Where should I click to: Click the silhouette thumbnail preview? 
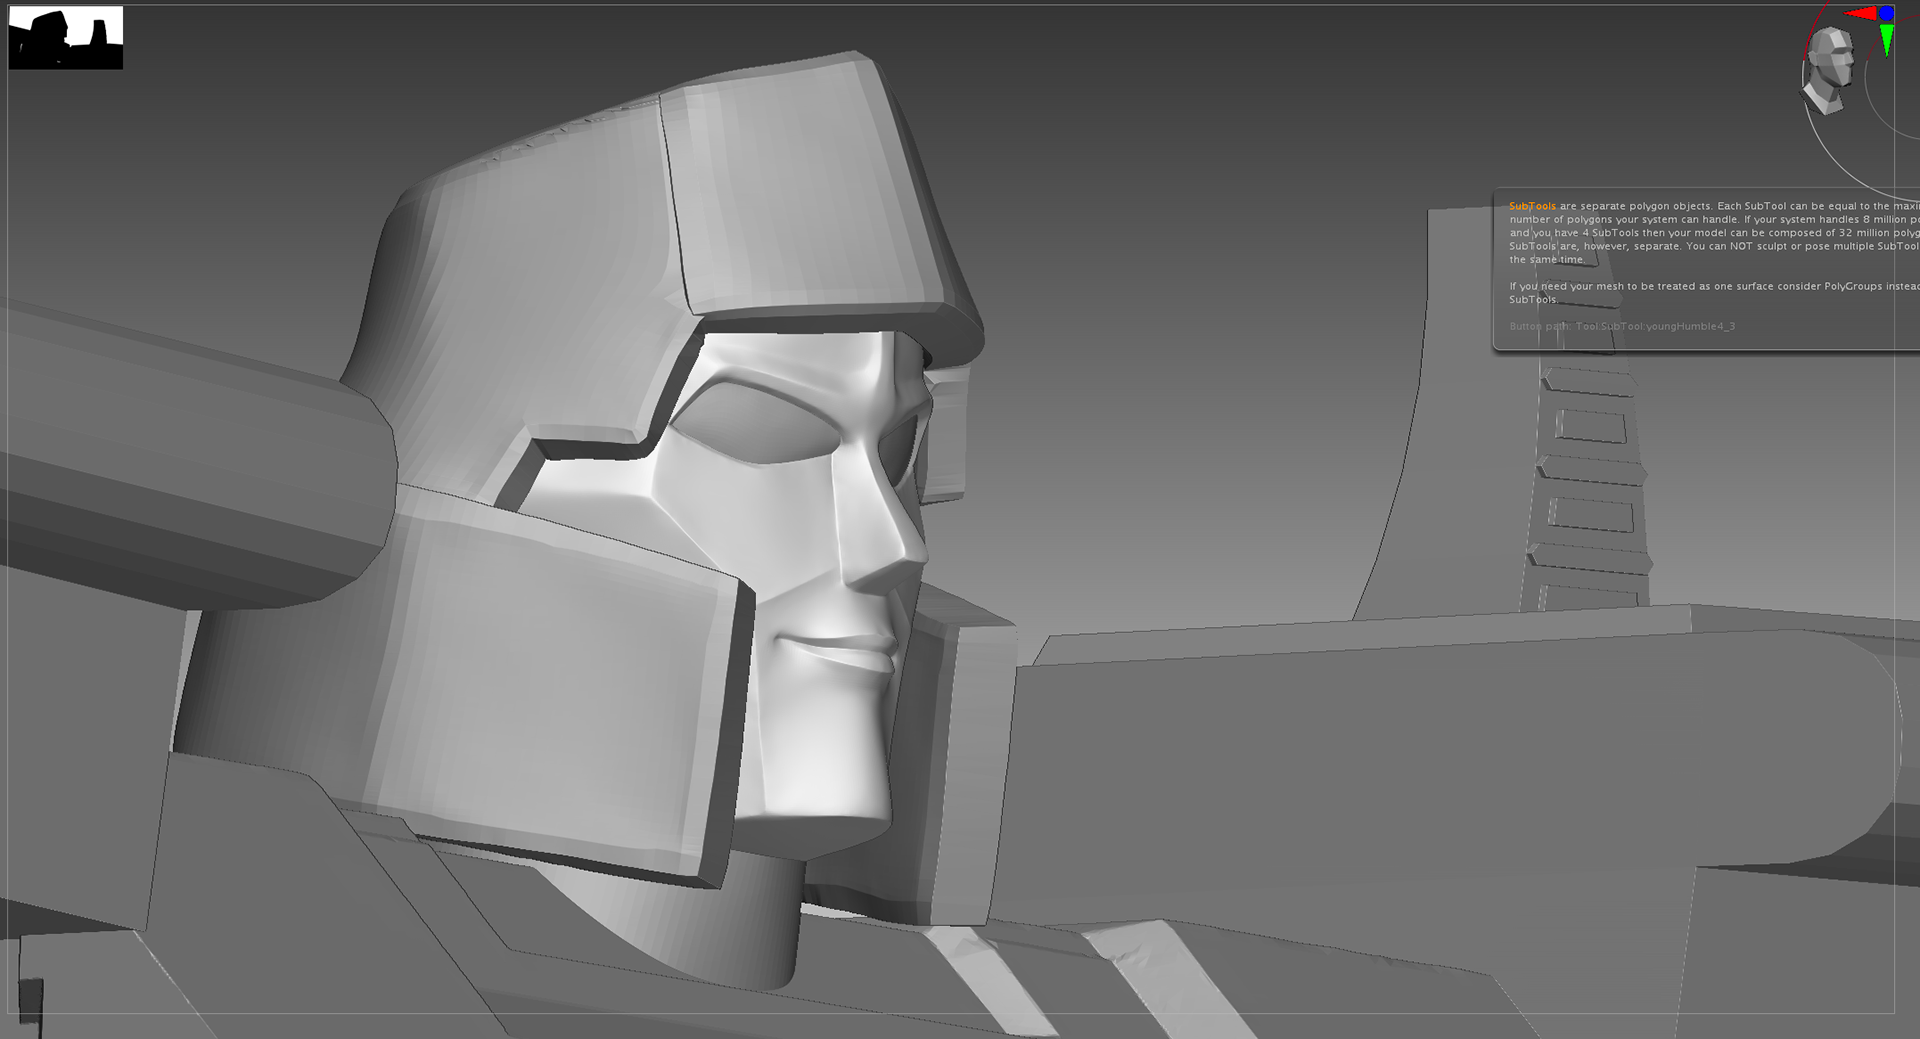[66, 38]
